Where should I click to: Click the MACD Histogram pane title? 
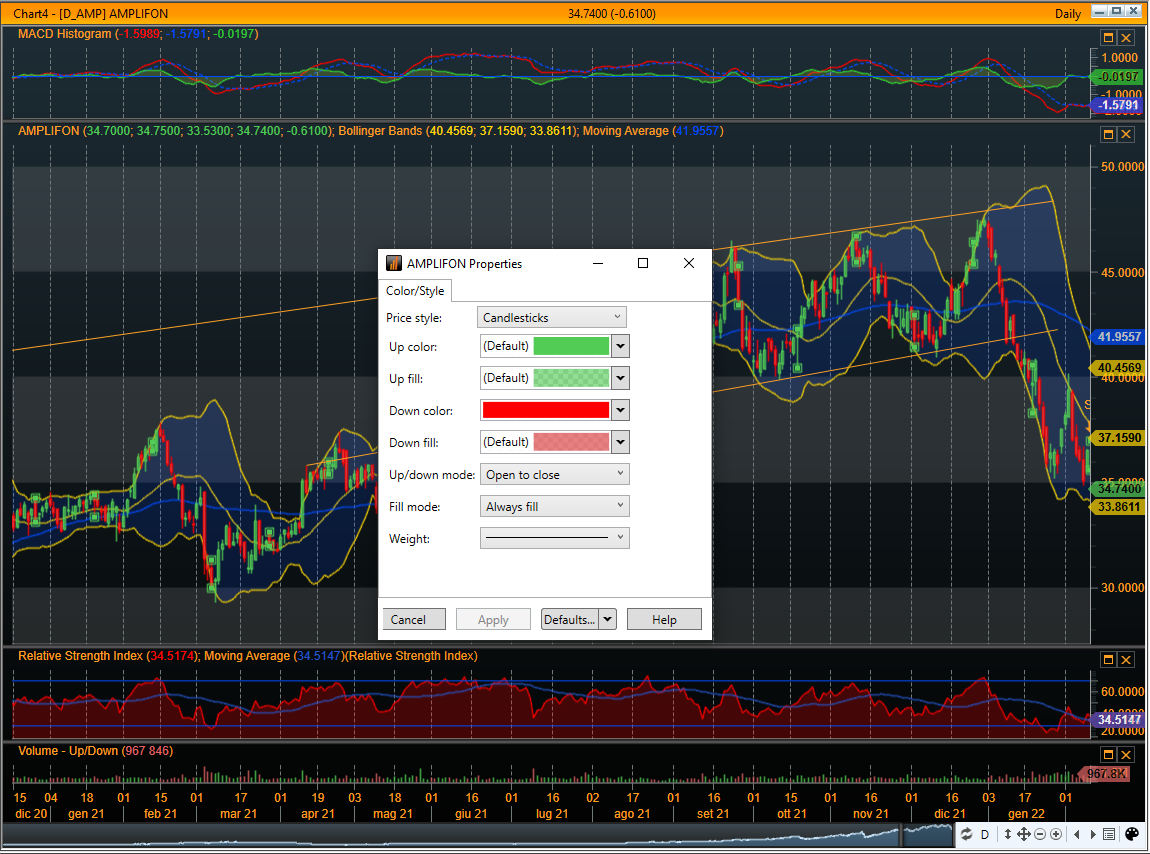click(64, 34)
